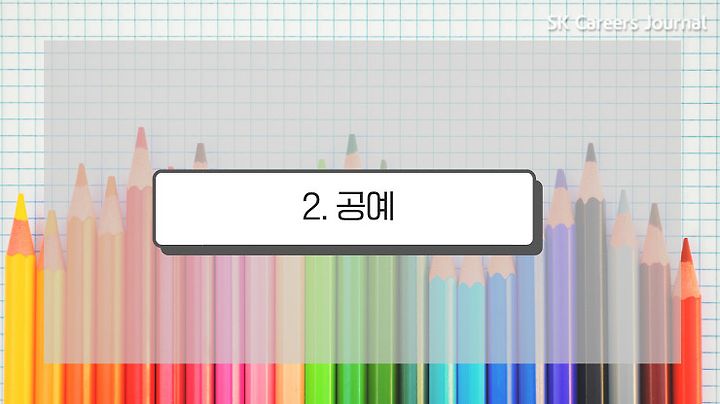Open the SK Careers Journal watermark
Screen dimensions: 720x404
click(627, 23)
